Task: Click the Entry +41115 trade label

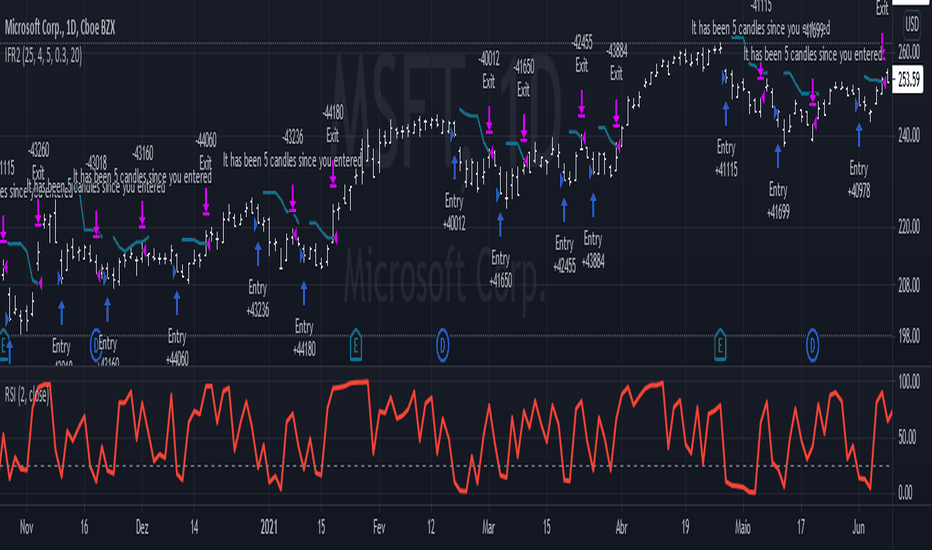Action: pos(726,159)
